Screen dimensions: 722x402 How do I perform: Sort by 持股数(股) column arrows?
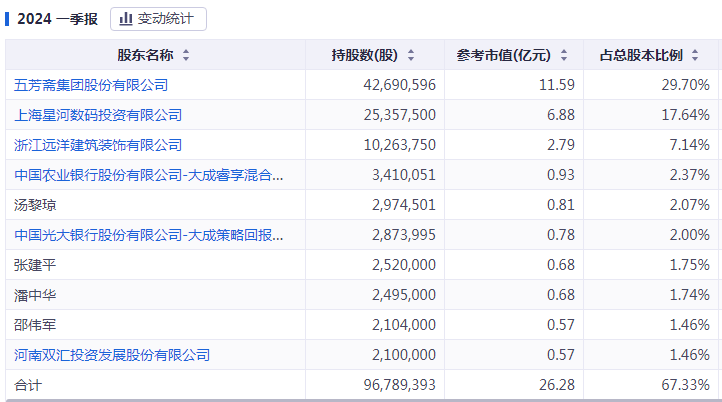tap(411, 56)
